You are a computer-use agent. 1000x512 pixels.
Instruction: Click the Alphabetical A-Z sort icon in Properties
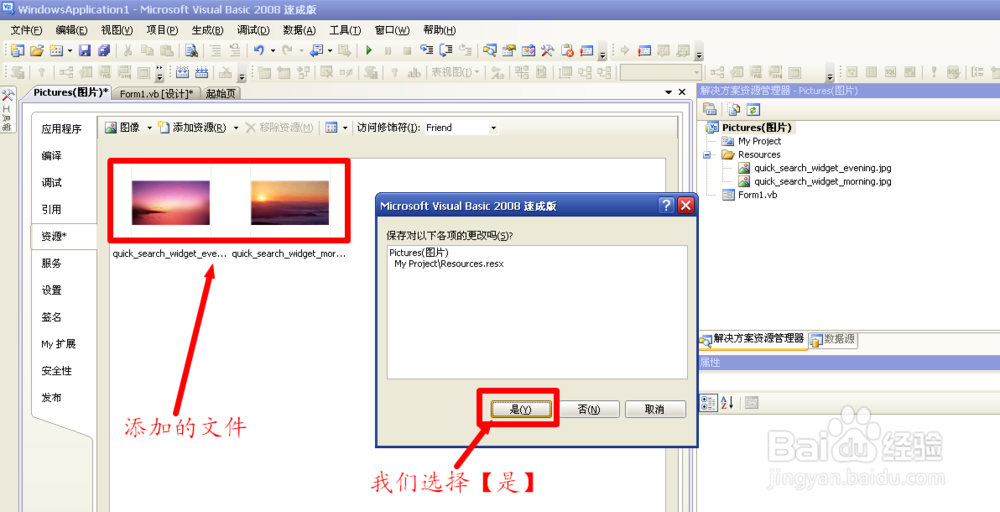tap(727, 403)
